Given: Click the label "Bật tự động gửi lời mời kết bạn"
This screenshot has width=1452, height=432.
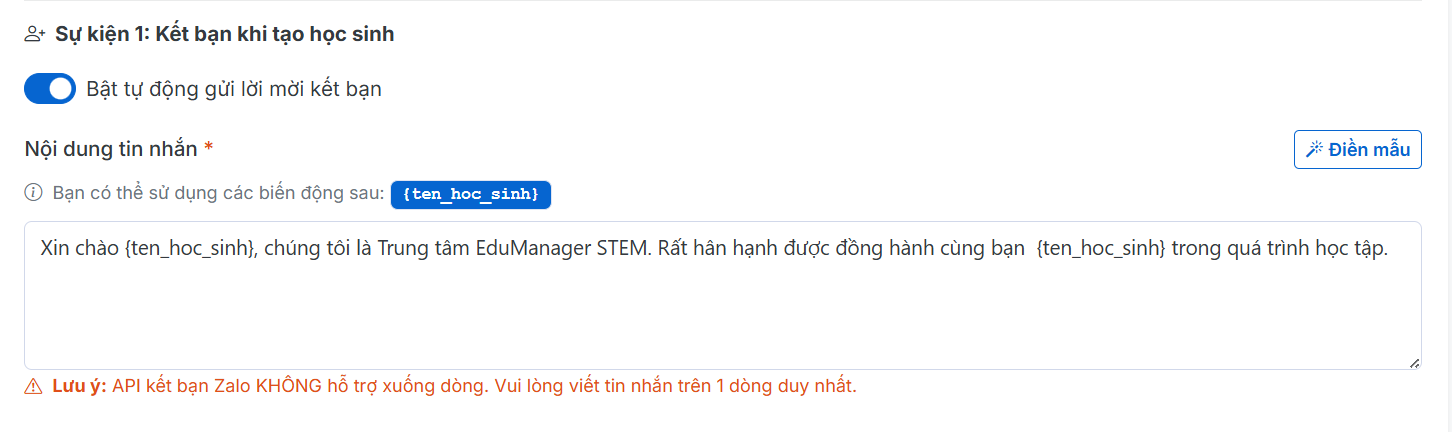Looking at the screenshot, I should 234,89.
